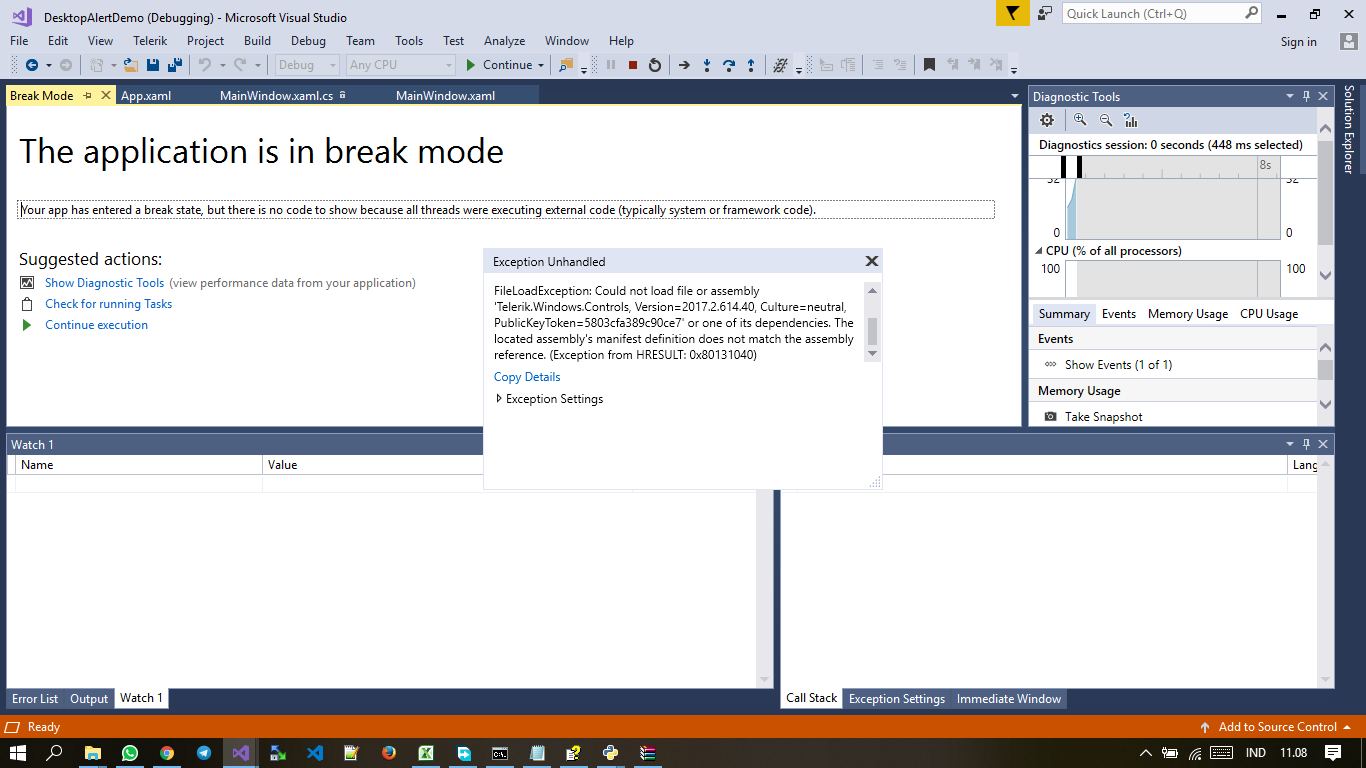Open WhatsApp from the taskbar
Image resolution: width=1366 pixels, height=768 pixels.
[130, 752]
